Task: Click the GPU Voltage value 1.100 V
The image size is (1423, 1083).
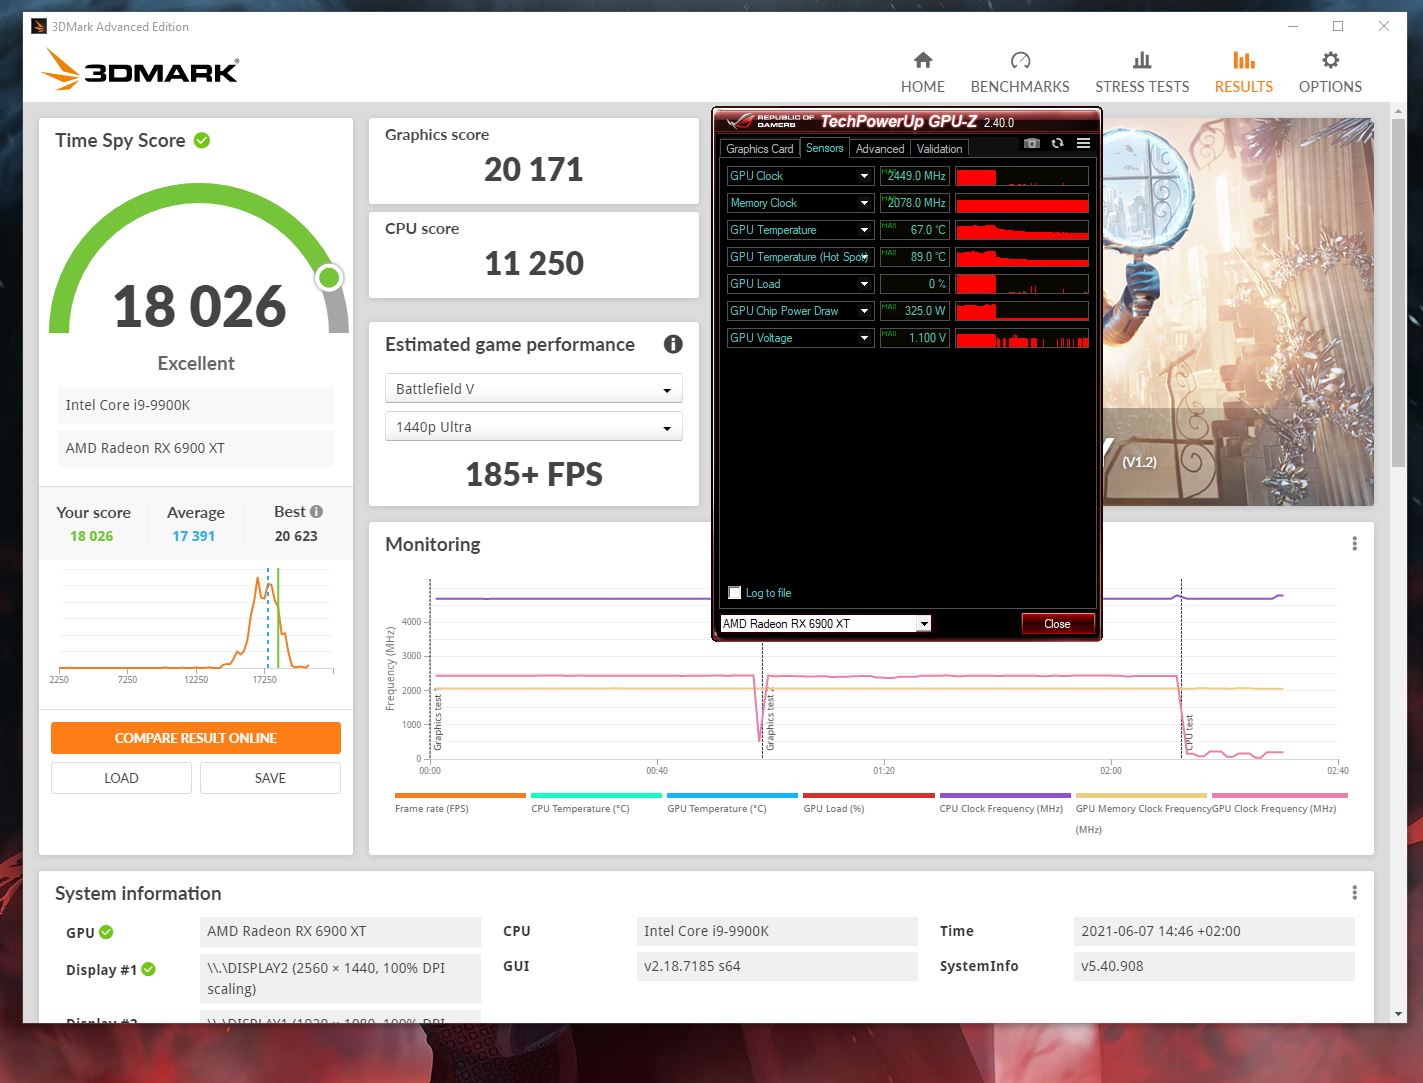Action: 914,338
